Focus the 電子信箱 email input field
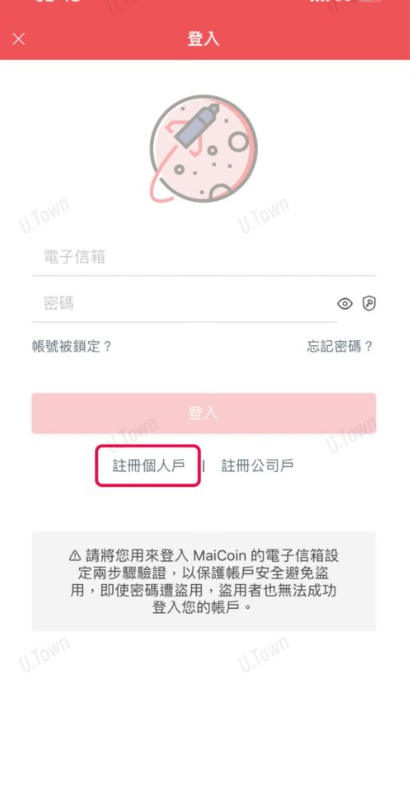Screen dimensions: 410x809 click(x=204, y=257)
